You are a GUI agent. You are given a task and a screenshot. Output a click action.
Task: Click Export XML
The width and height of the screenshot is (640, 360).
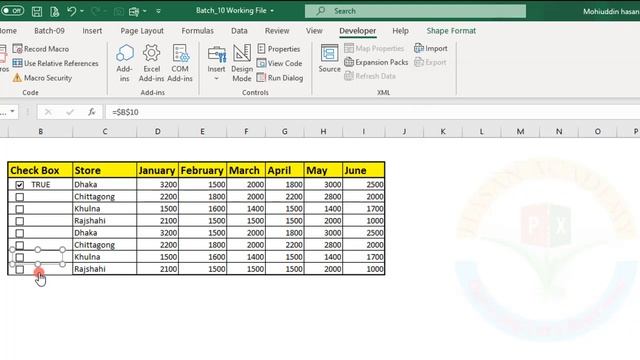[430, 62]
